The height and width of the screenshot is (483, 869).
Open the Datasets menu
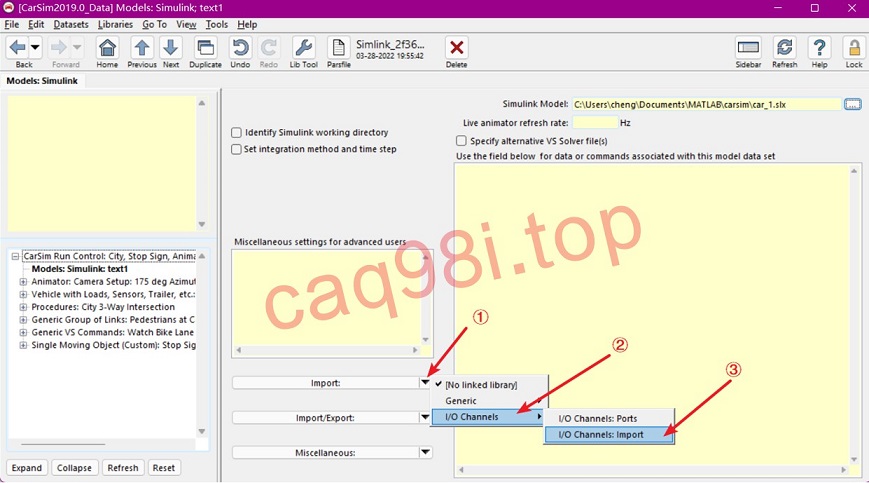pos(71,24)
